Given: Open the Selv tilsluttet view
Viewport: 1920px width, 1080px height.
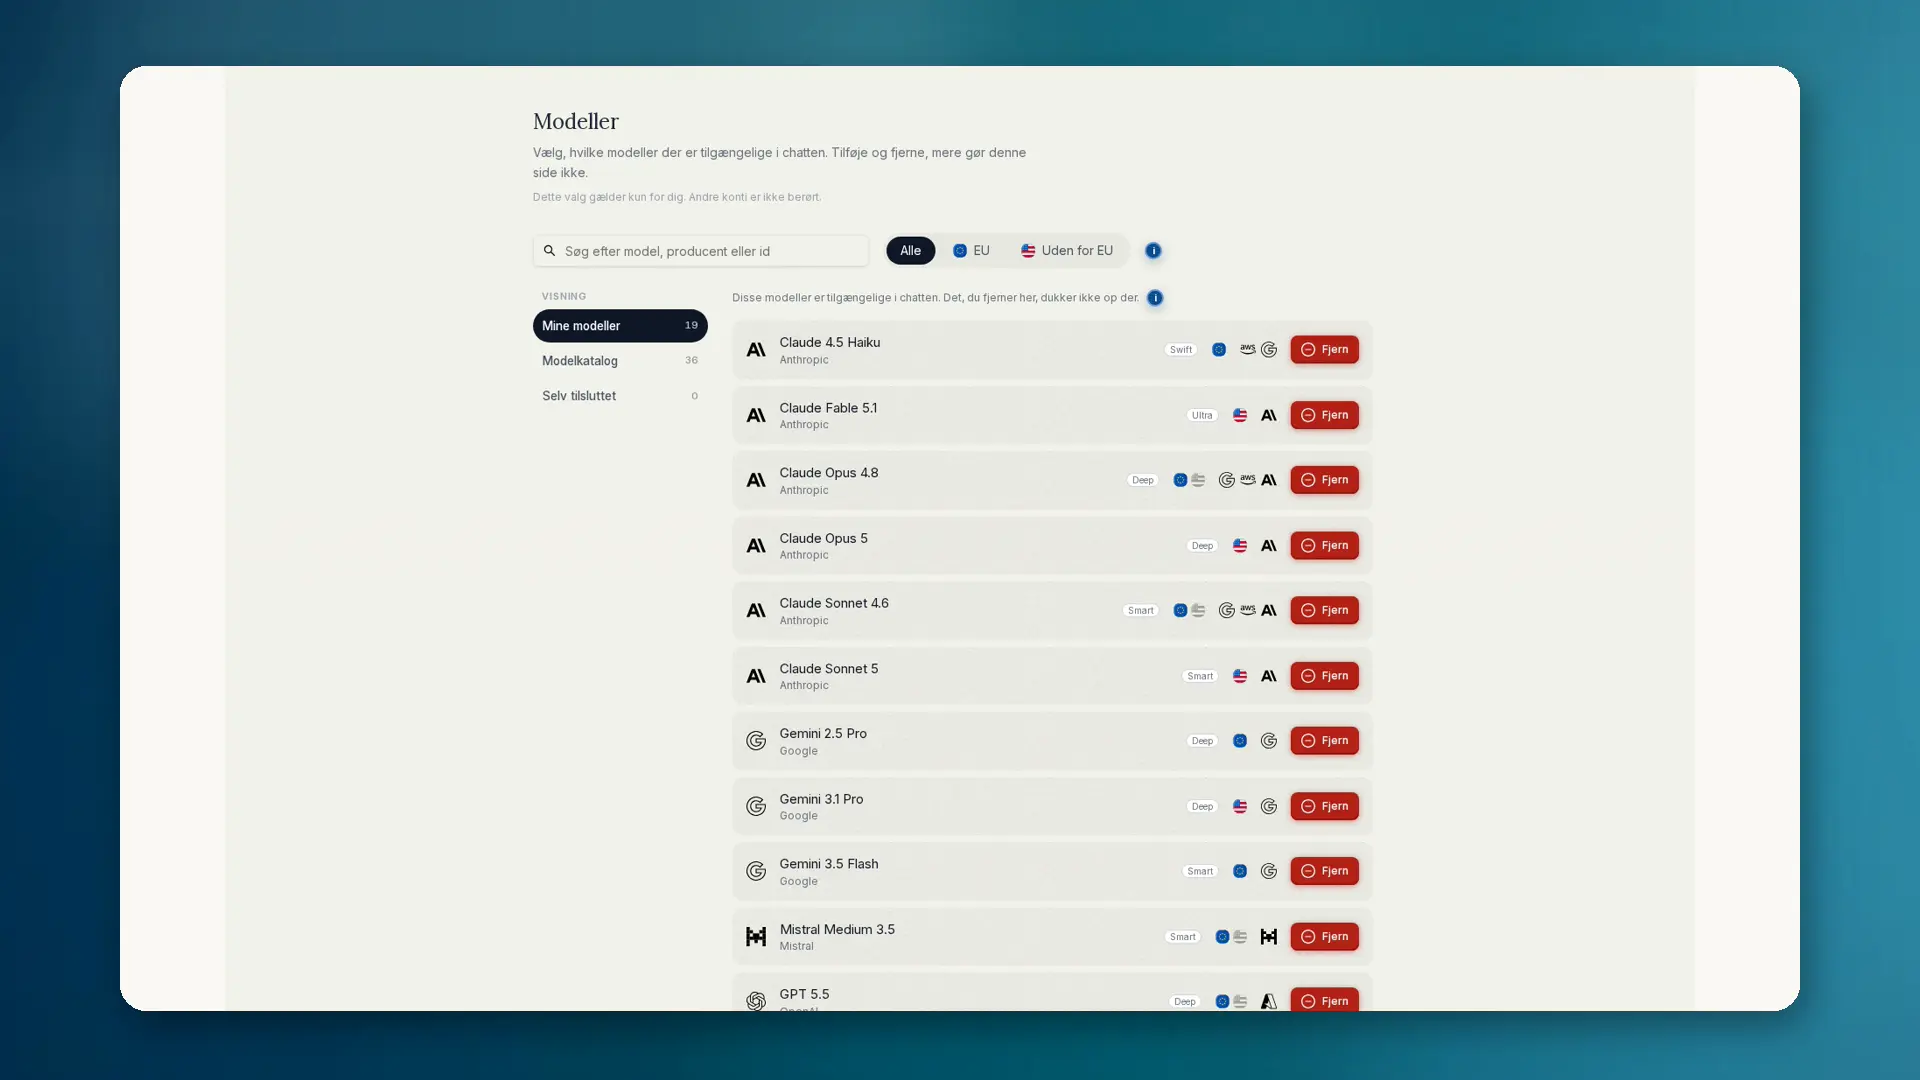Looking at the screenshot, I should pyautogui.click(x=620, y=396).
